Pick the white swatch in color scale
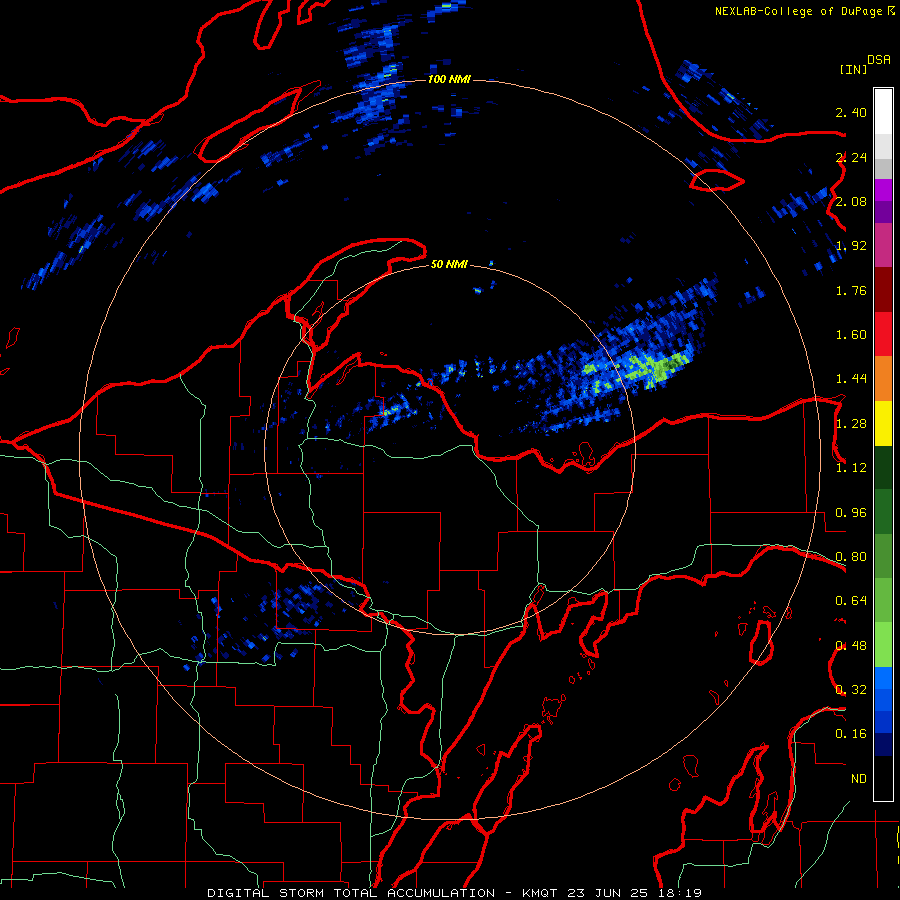The height and width of the screenshot is (900, 900). (883, 112)
